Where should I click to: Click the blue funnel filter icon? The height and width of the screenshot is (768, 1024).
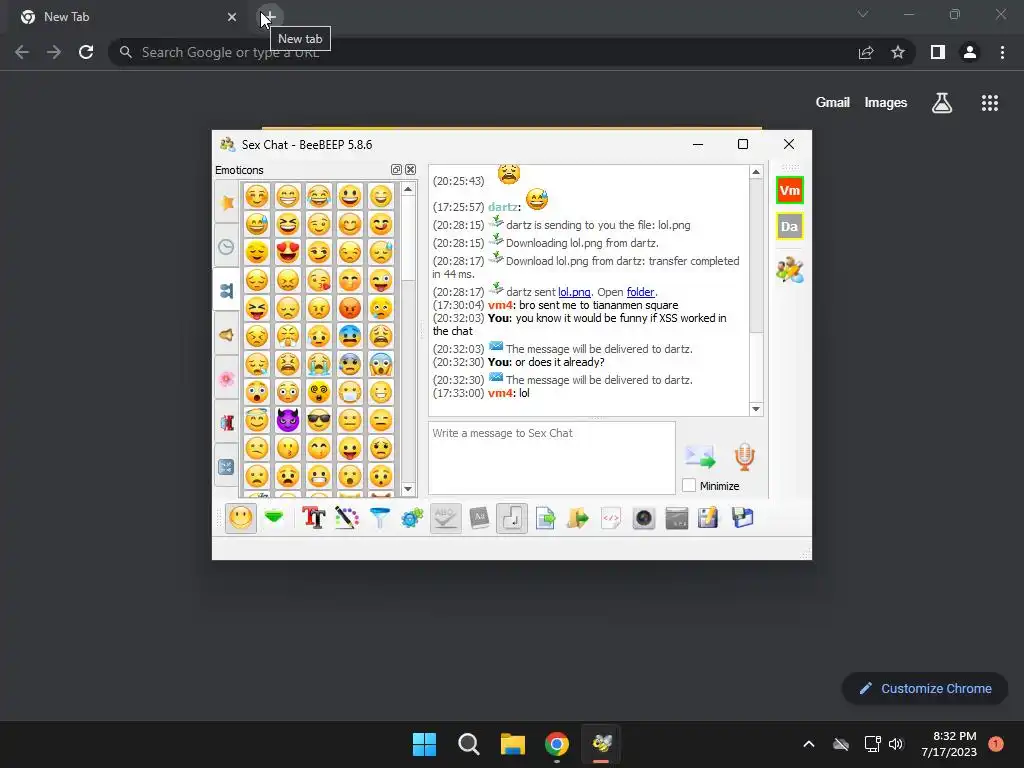click(379, 518)
